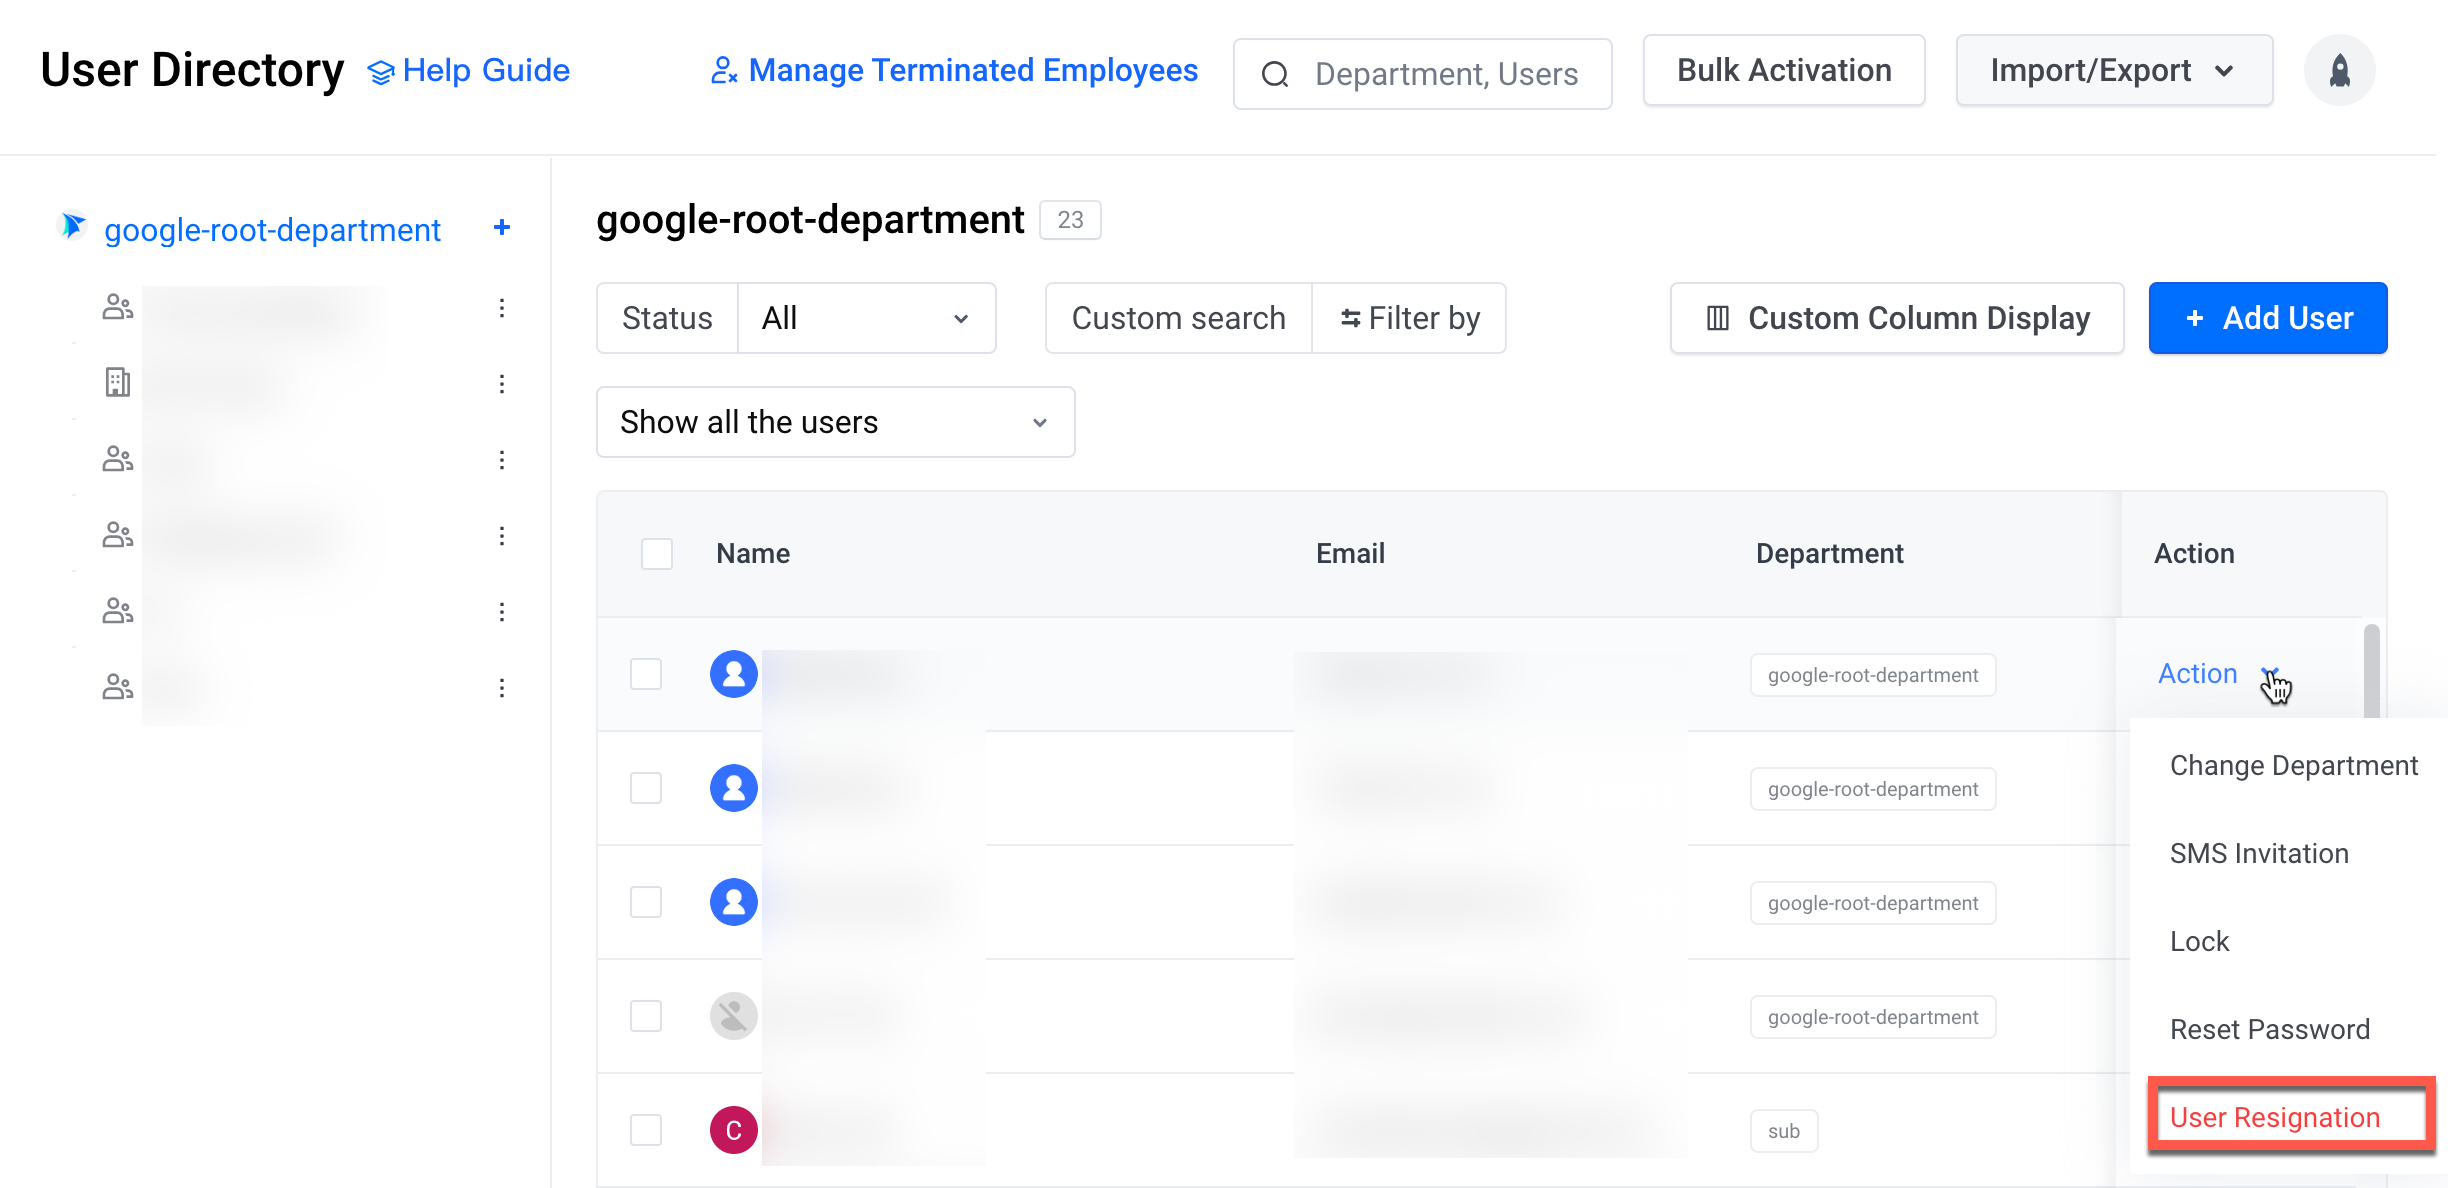Click third sidebar row's group icon

[118, 459]
